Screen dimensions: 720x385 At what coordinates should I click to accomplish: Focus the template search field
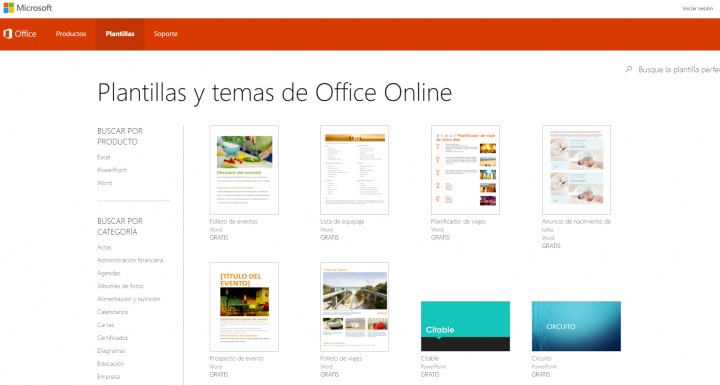pos(679,70)
